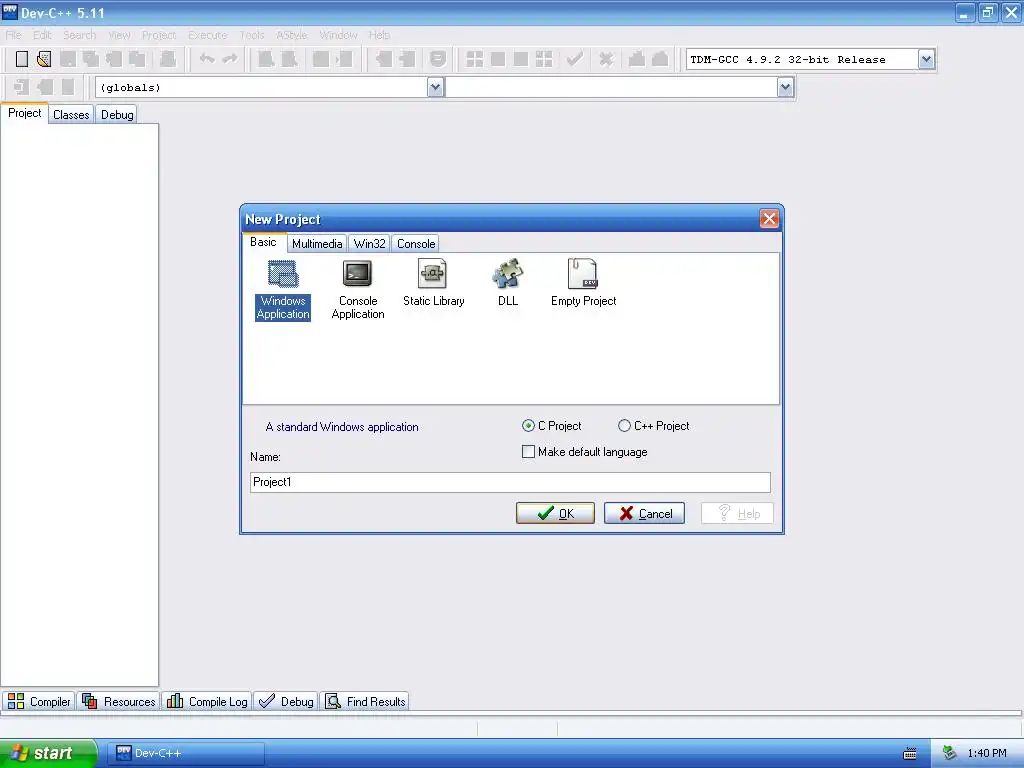Select the Project side panel tab
1024x768 pixels.
[x=25, y=113]
